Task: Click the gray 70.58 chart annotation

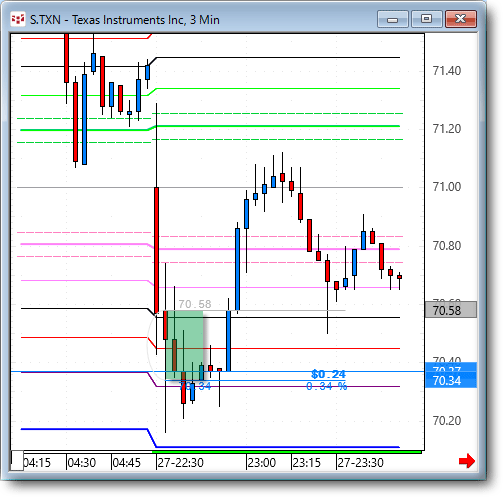Action: (x=195, y=304)
